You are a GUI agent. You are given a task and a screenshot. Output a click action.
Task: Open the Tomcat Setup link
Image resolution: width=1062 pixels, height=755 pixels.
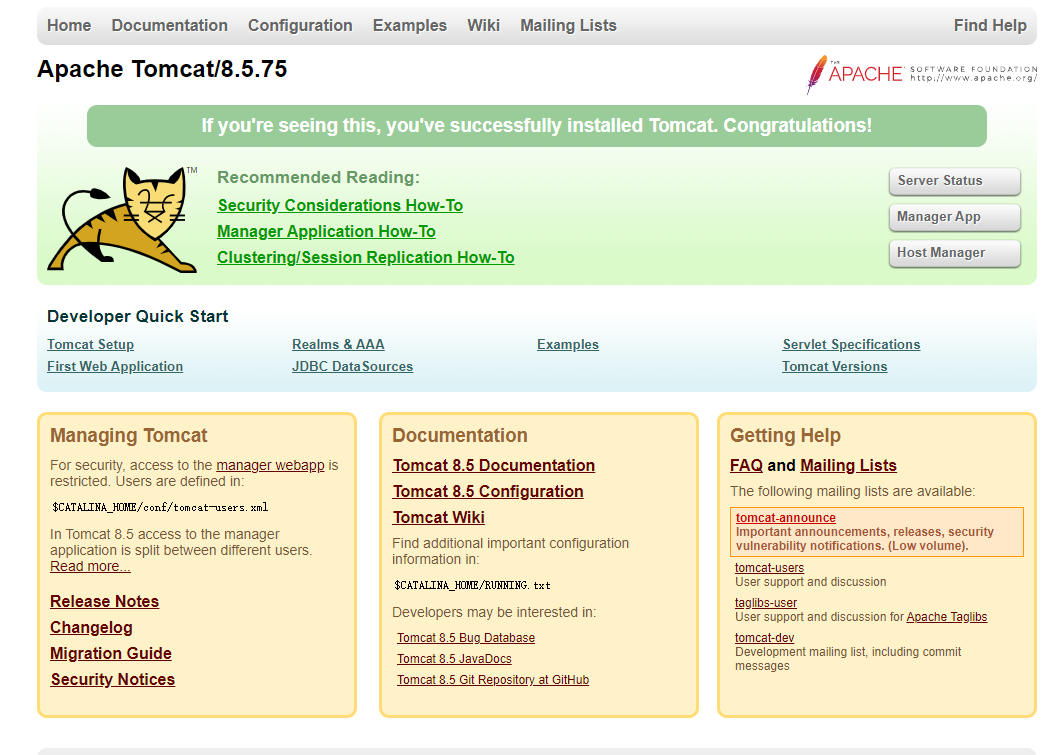(x=91, y=344)
